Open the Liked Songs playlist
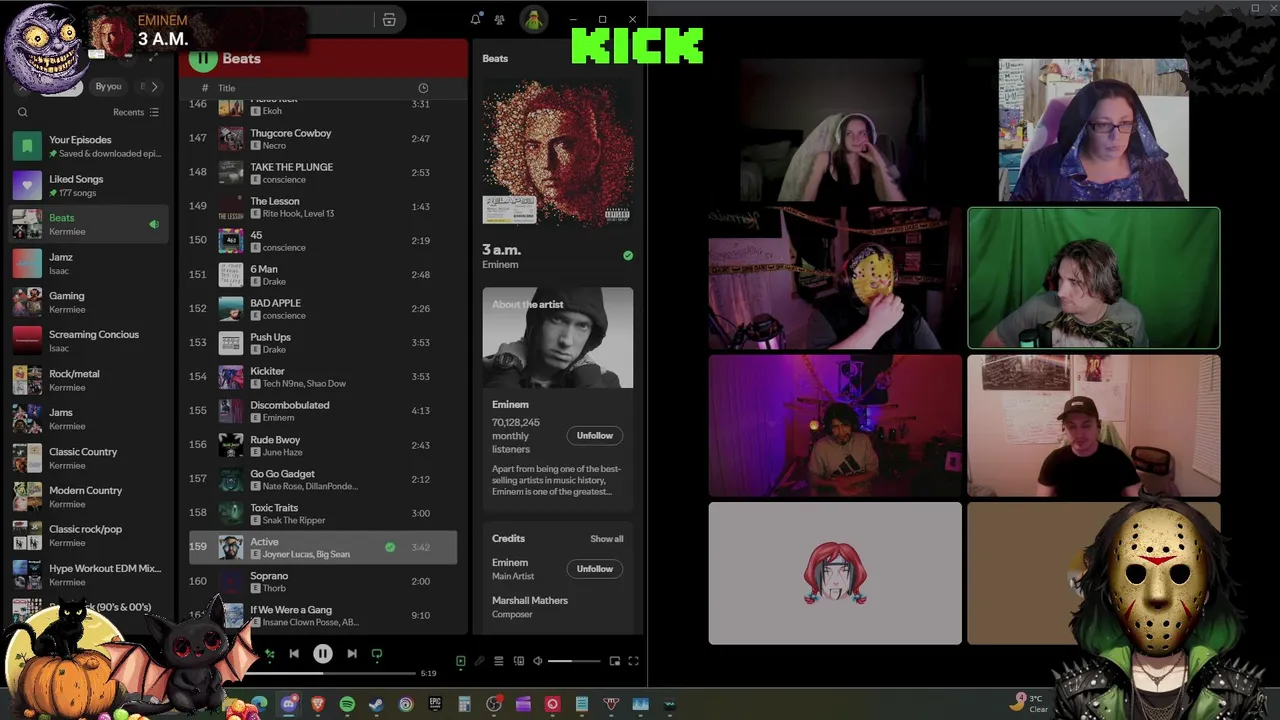The height and width of the screenshot is (720, 1280). tap(90, 185)
